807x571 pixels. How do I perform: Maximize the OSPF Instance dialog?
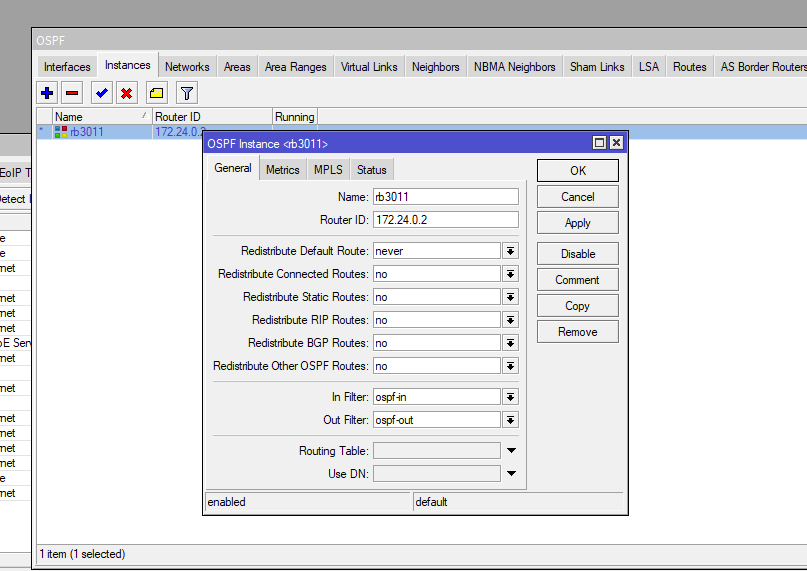click(600, 143)
